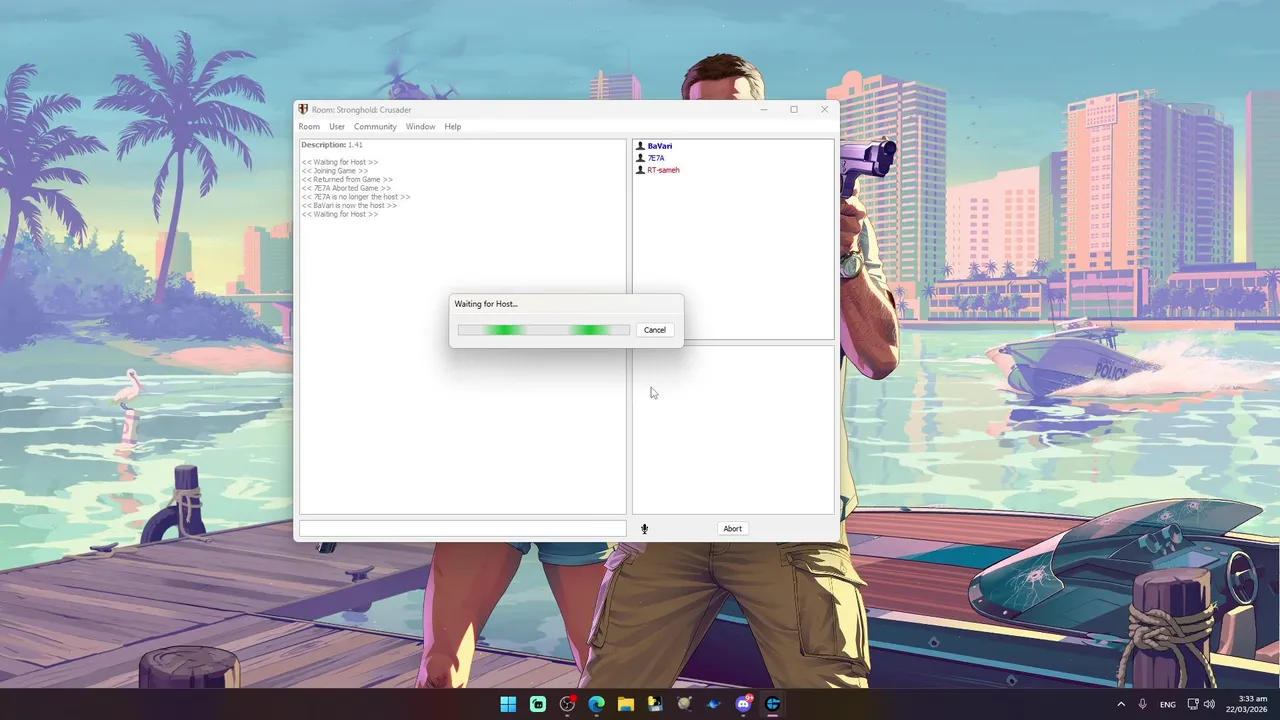This screenshot has height=720, width=1280.
Task: Show hidden system tray icons
Action: [x=1120, y=704]
